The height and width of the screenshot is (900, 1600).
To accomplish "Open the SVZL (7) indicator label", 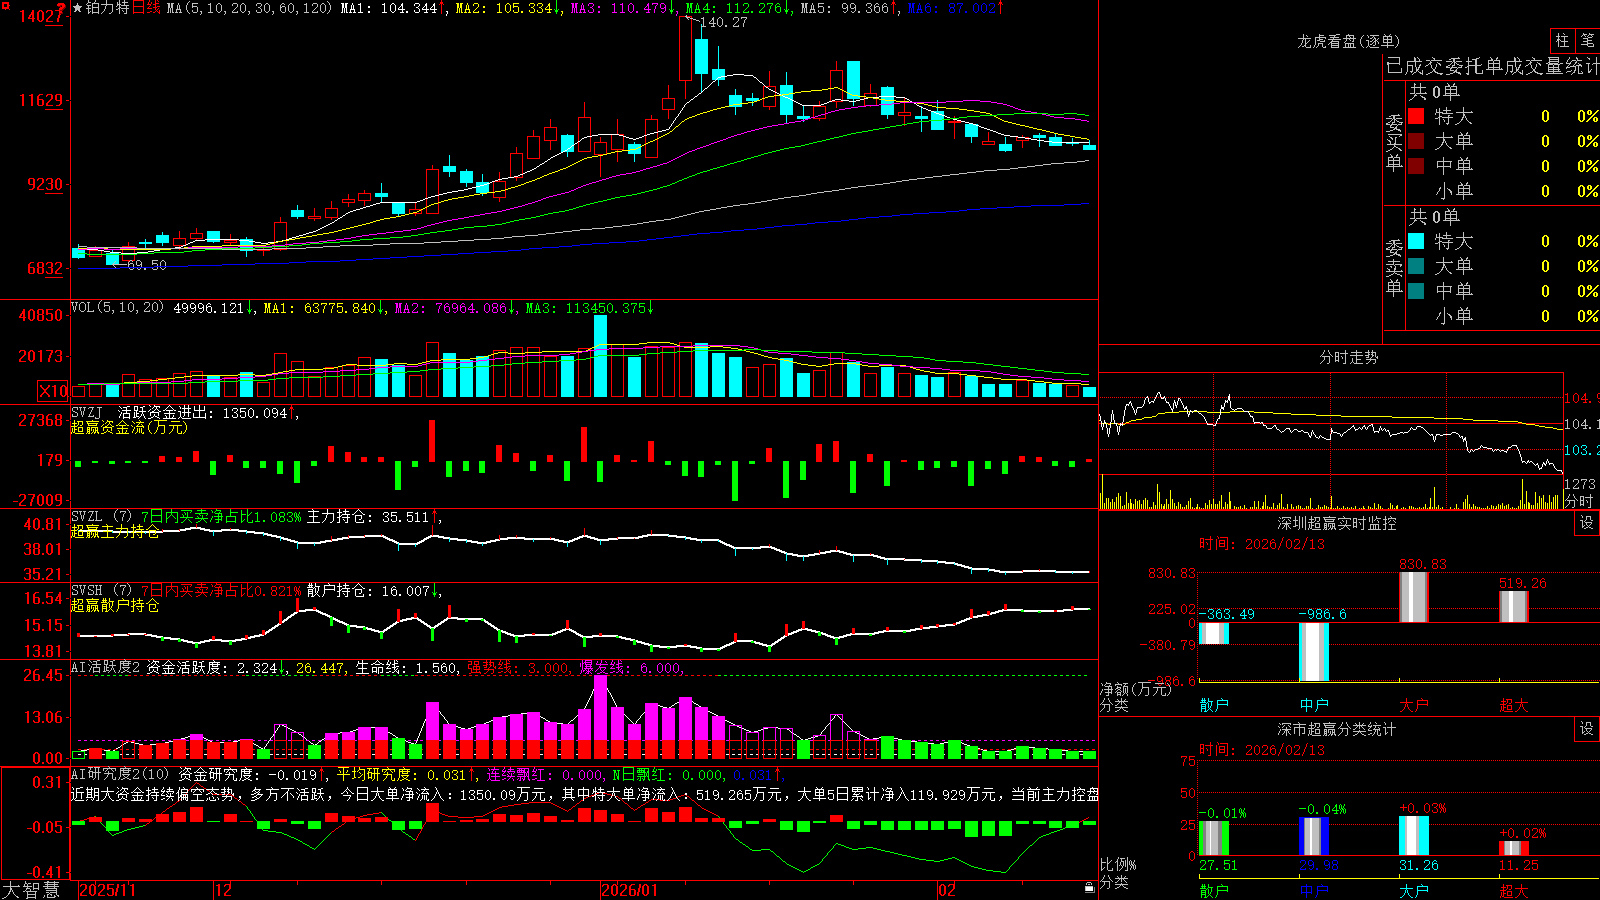I will [101, 516].
